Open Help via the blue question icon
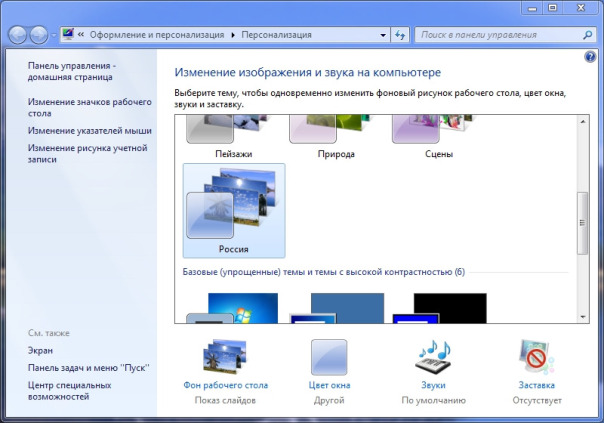The image size is (604, 423). [590, 57]
